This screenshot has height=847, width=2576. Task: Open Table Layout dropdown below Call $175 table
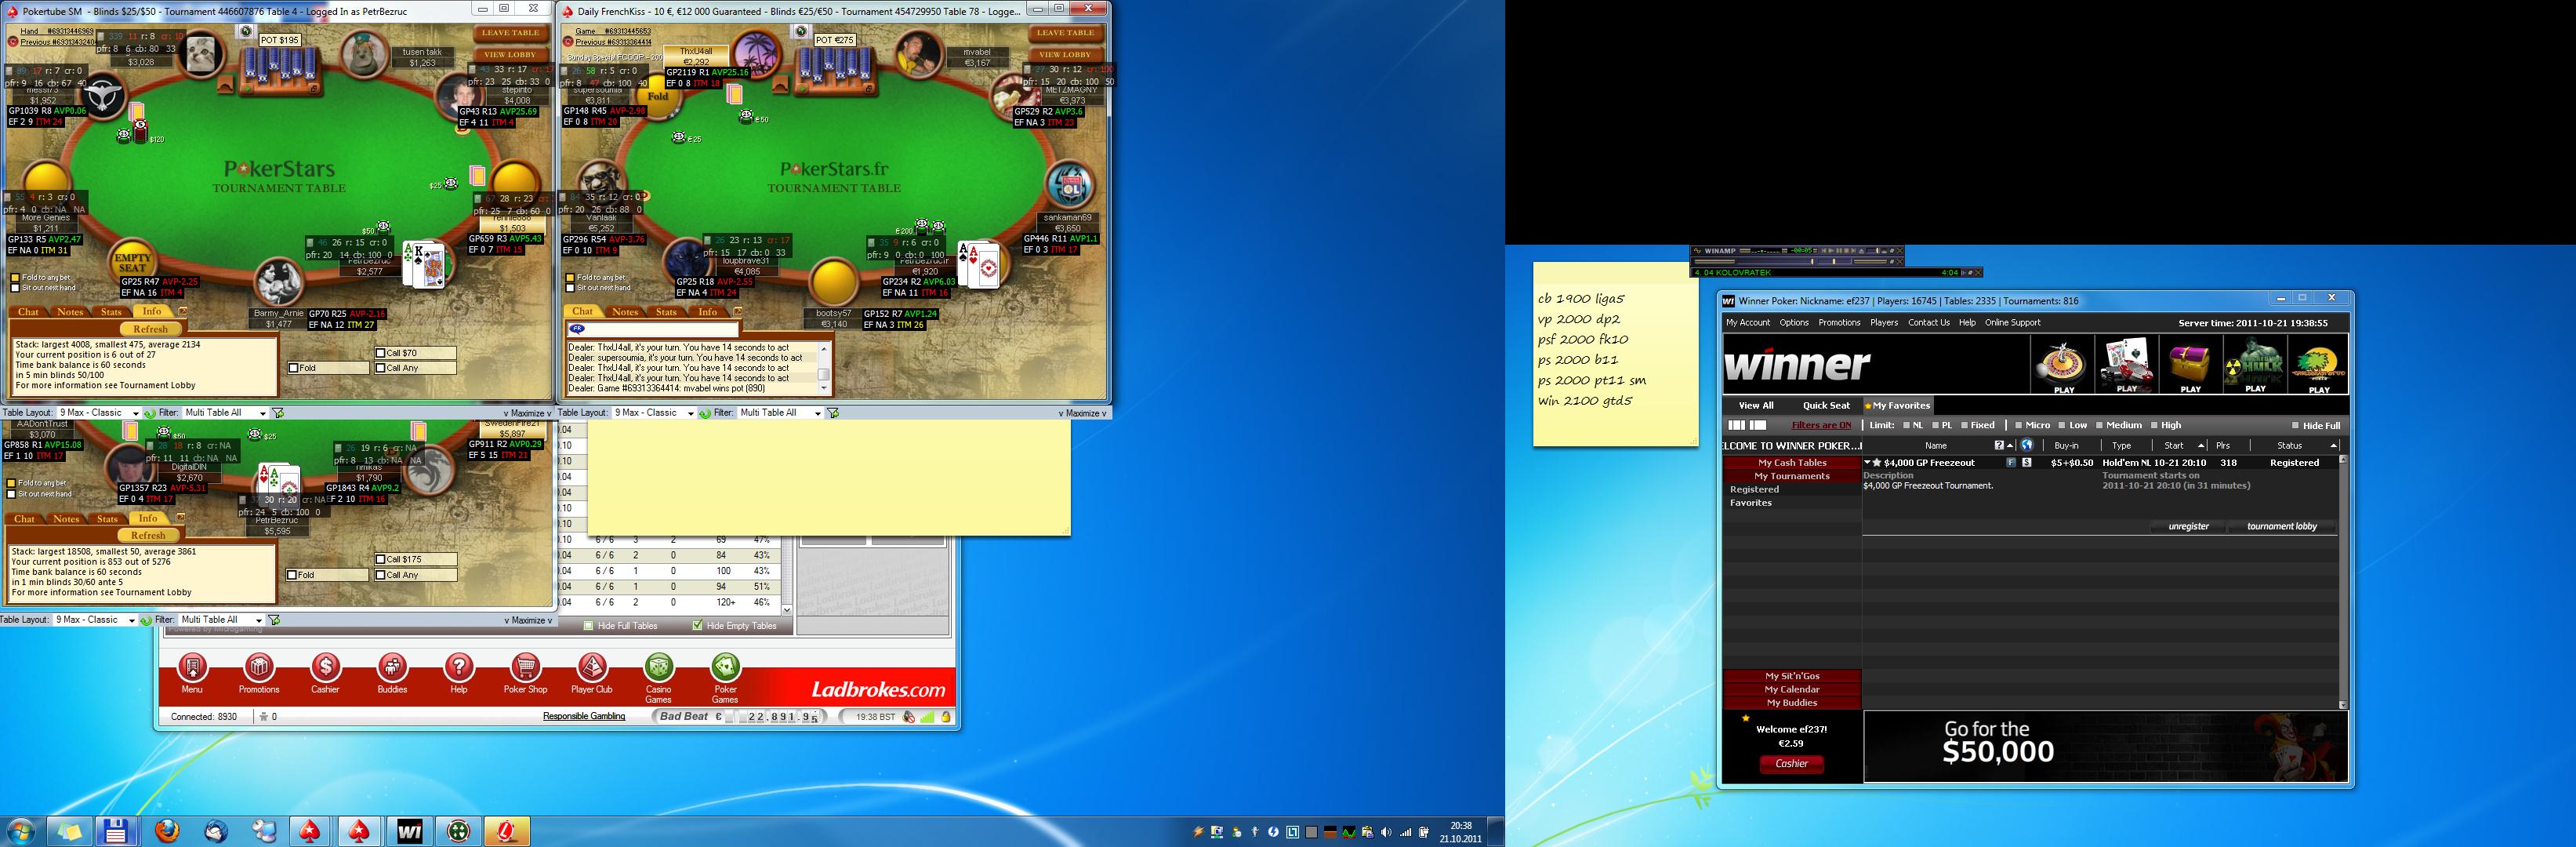[x=95, y=620]
